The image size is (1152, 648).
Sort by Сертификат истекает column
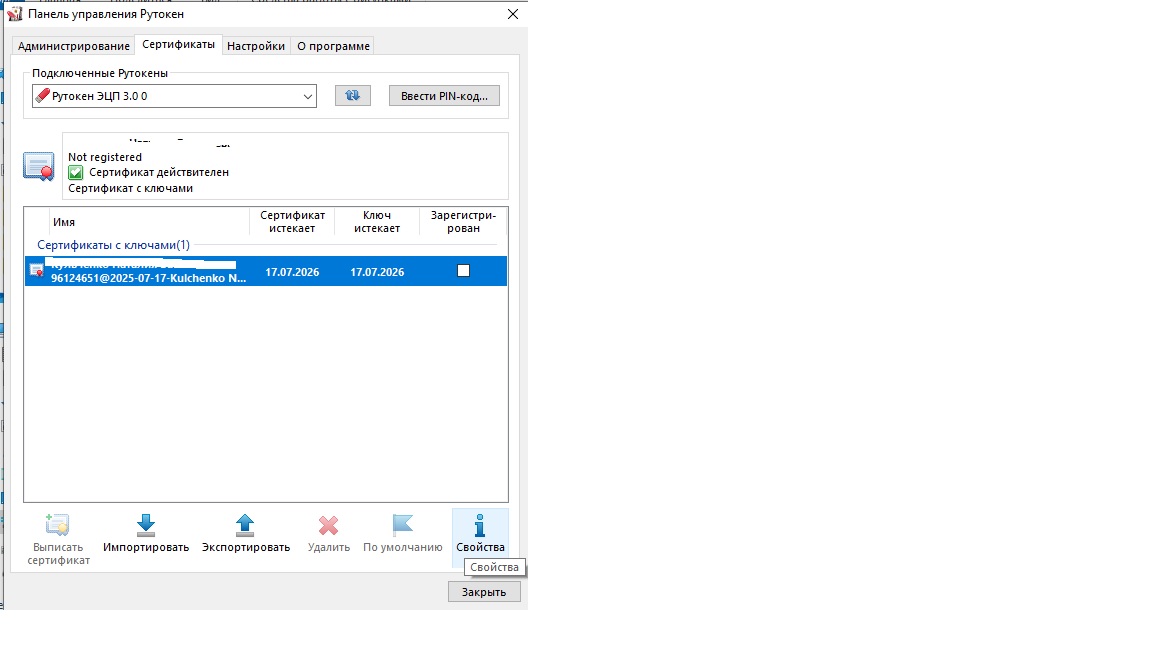coord(292,222)
